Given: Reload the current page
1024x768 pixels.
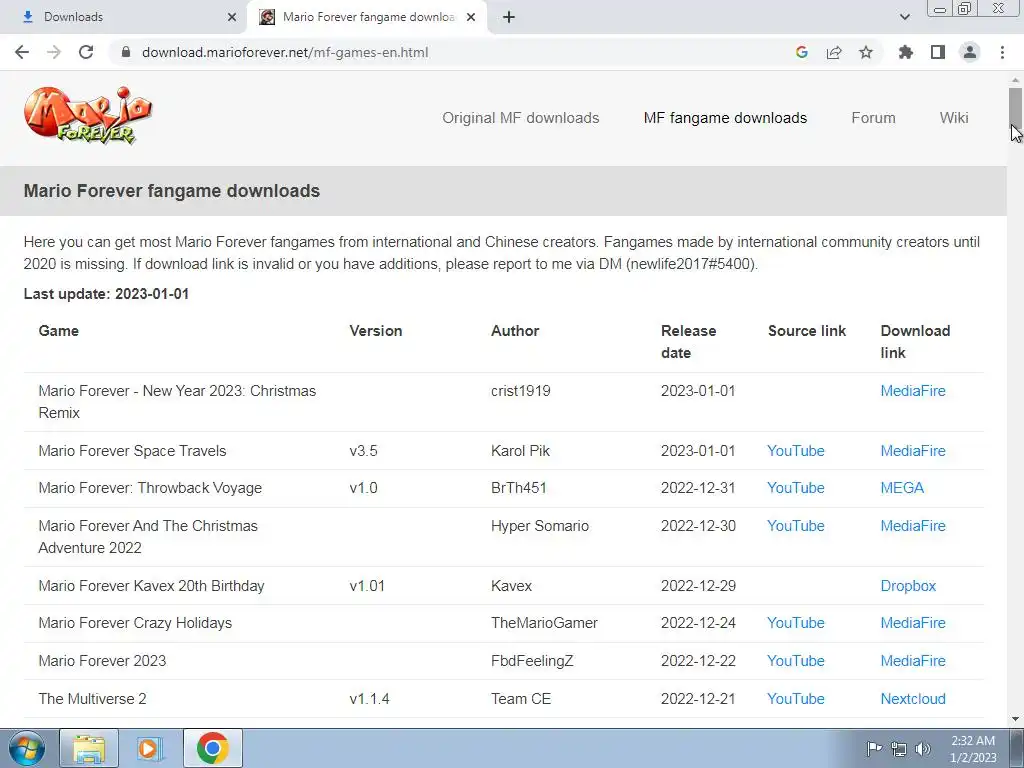Looking at the screenshot, I should [x=86, y=52].
